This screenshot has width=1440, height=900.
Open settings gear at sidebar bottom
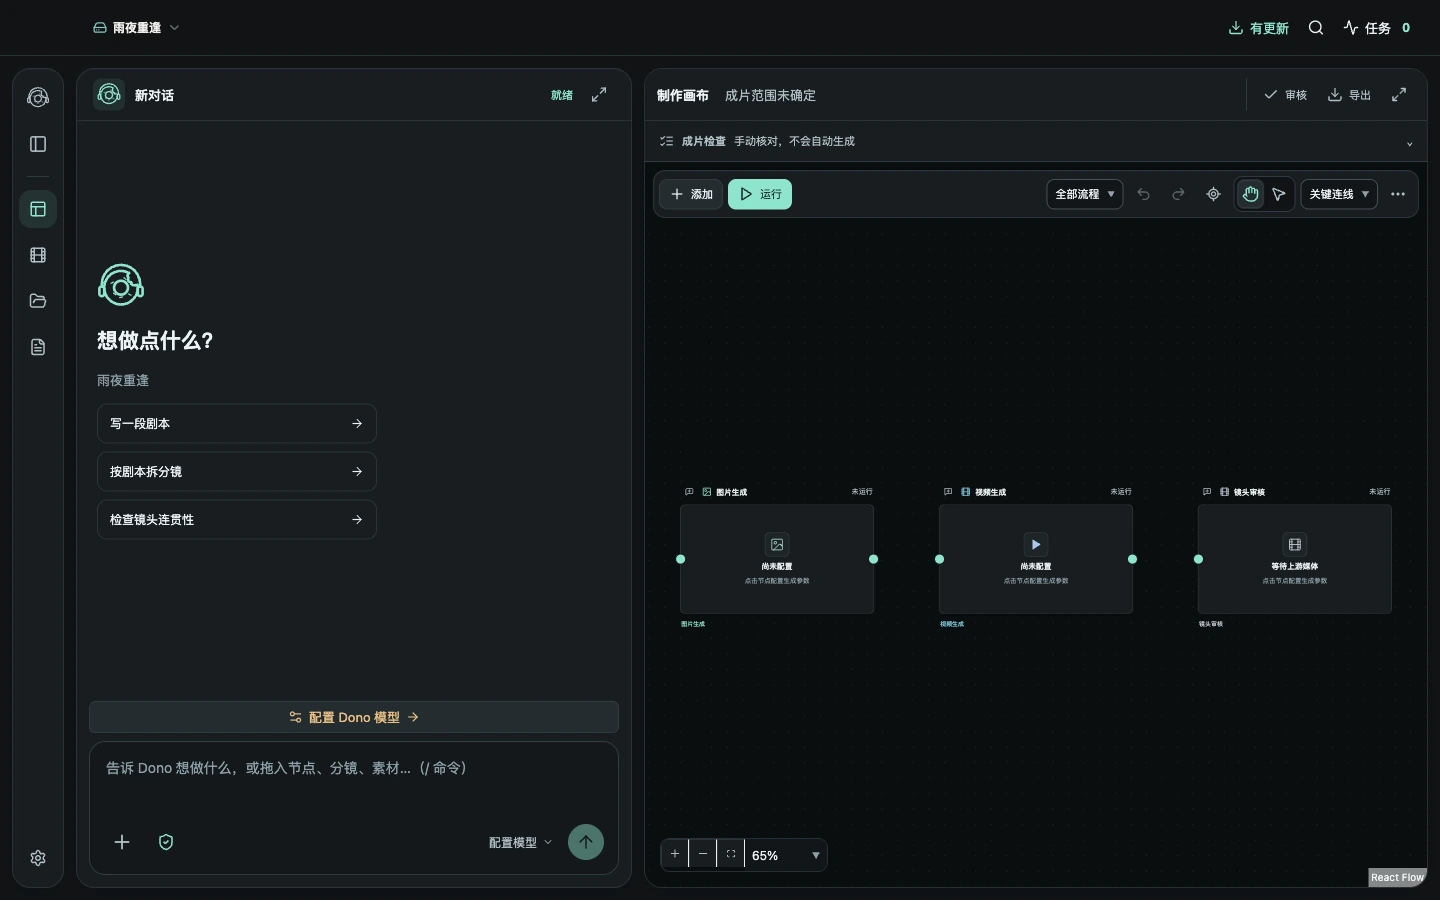coord(38,858)
